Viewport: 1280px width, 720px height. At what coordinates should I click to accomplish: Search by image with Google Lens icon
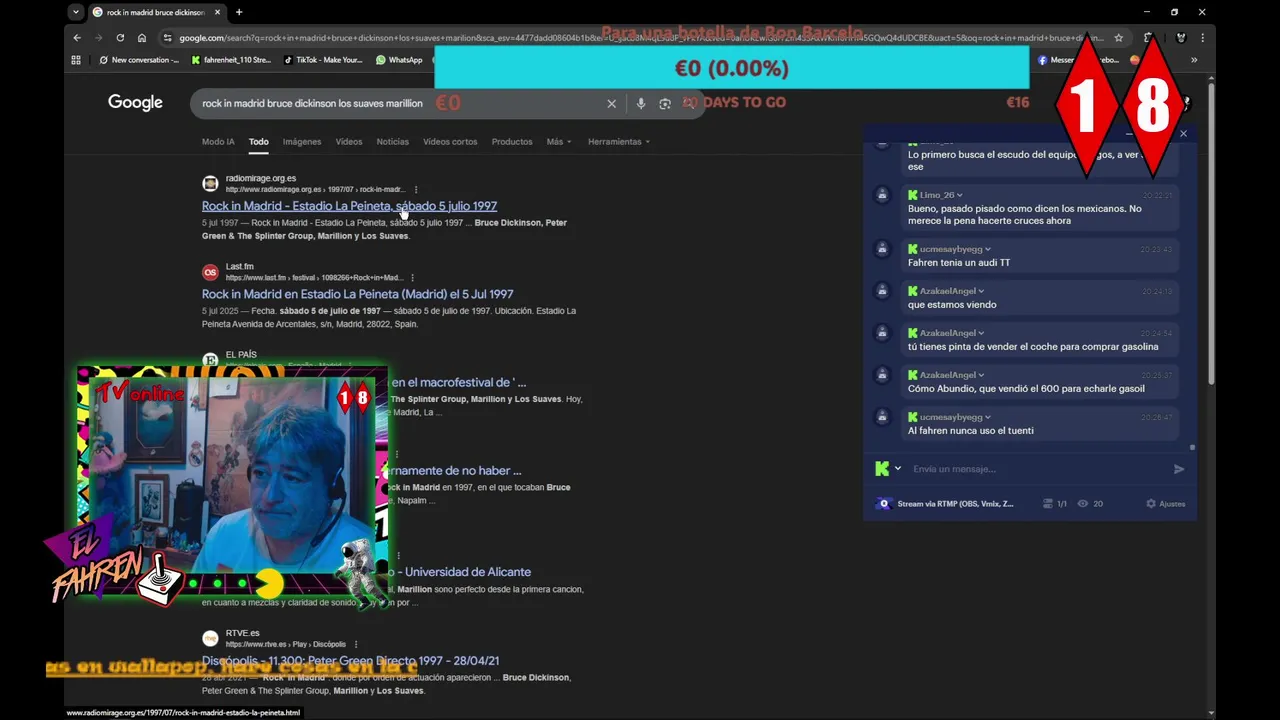click(665, 103)
